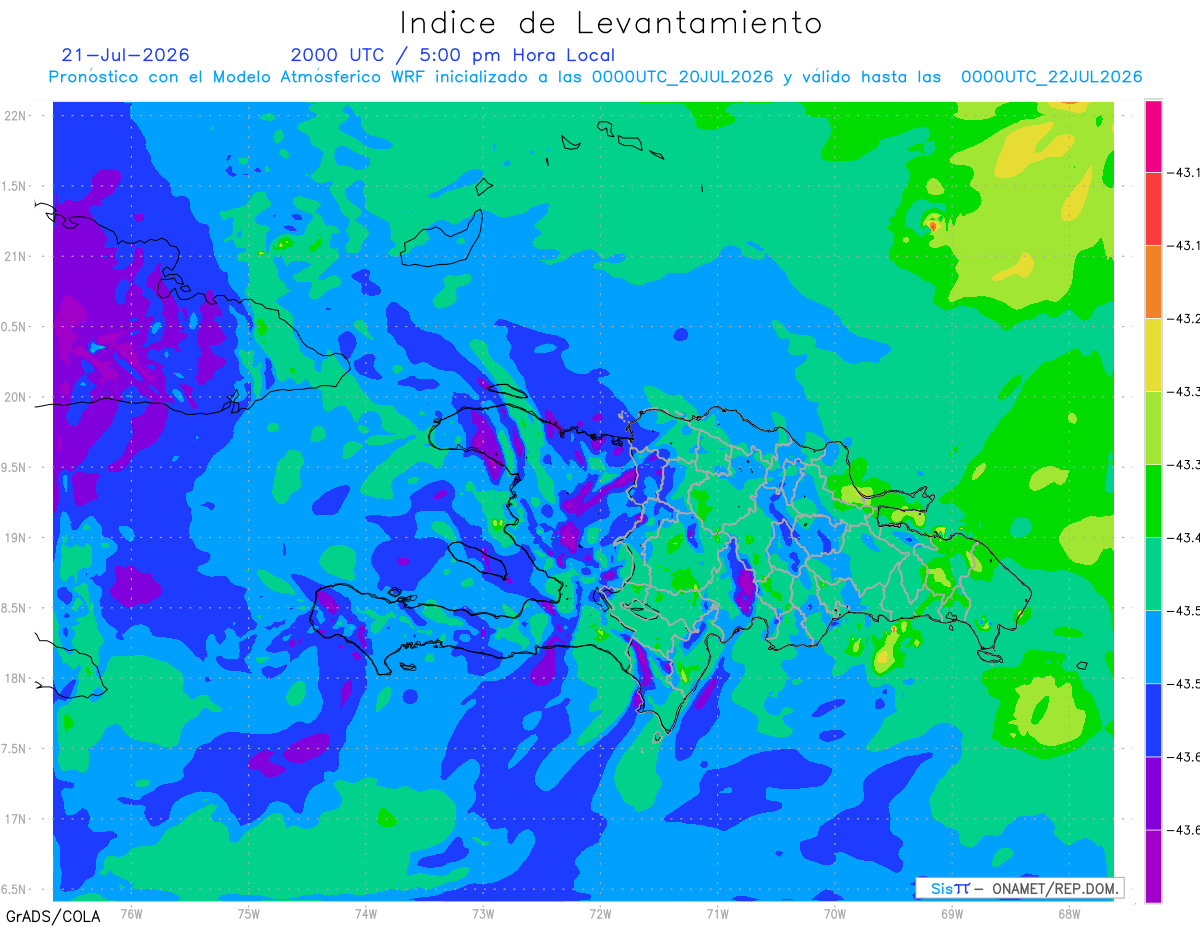Pick the teal green legend color band
The image size is (1200, 927).
(x=1153, y=574)
